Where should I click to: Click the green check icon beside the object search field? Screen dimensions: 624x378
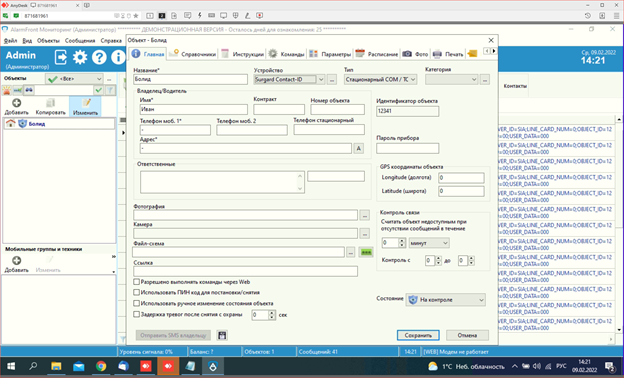[x=99, y=90]
